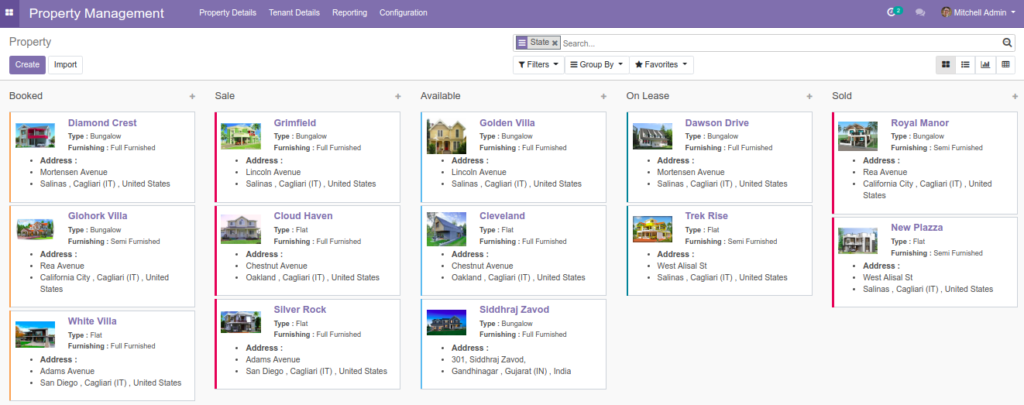The width and height of the screenshot is (1024, 405).
Task: Add a card in the Sold column
Action: (1015, 96)
